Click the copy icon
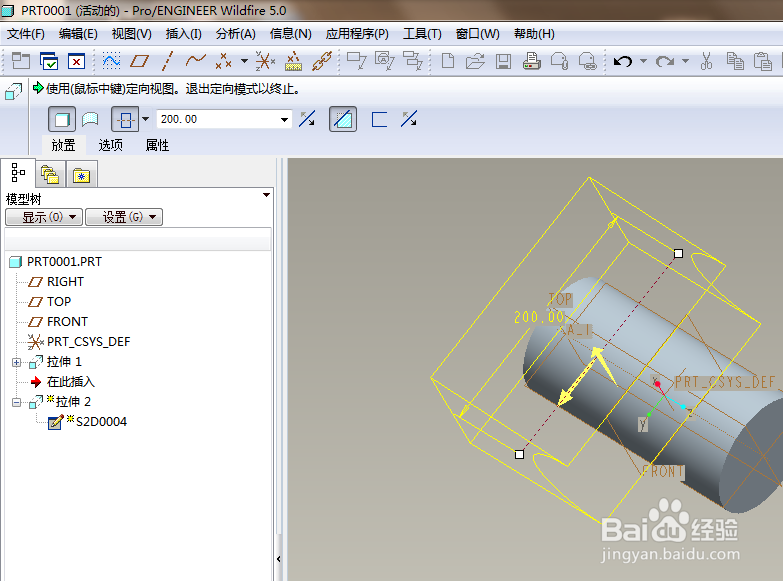Viewport: 783px width, 581px height. (x=735, y=61)
